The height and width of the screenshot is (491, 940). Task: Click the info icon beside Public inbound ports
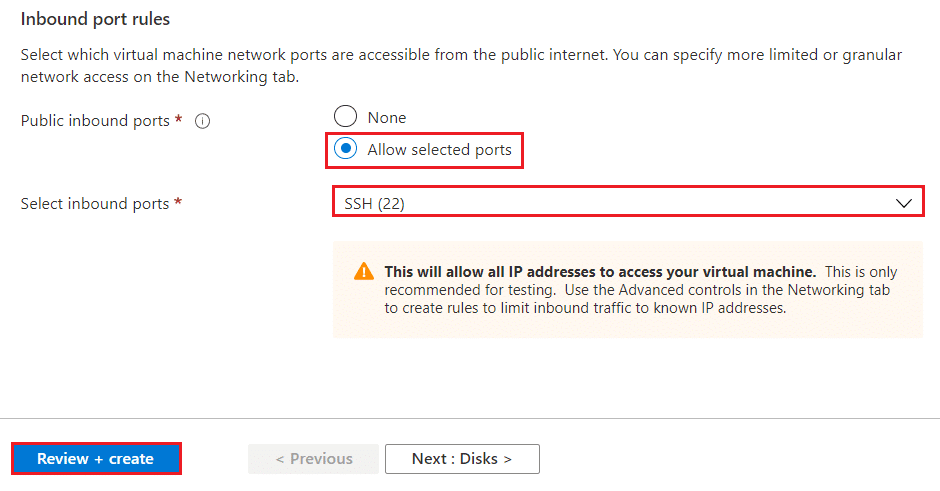tap(203, 121)
